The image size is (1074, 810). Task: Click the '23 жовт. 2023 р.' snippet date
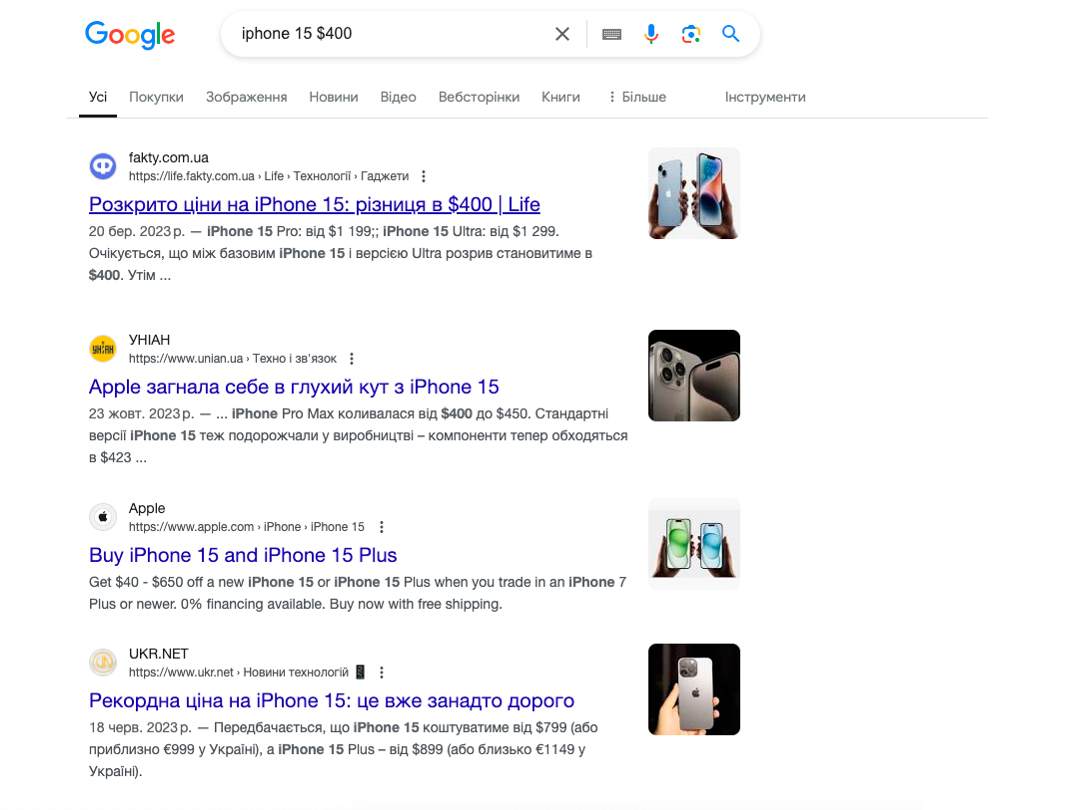pyautogui.click(x=142, y=414)
